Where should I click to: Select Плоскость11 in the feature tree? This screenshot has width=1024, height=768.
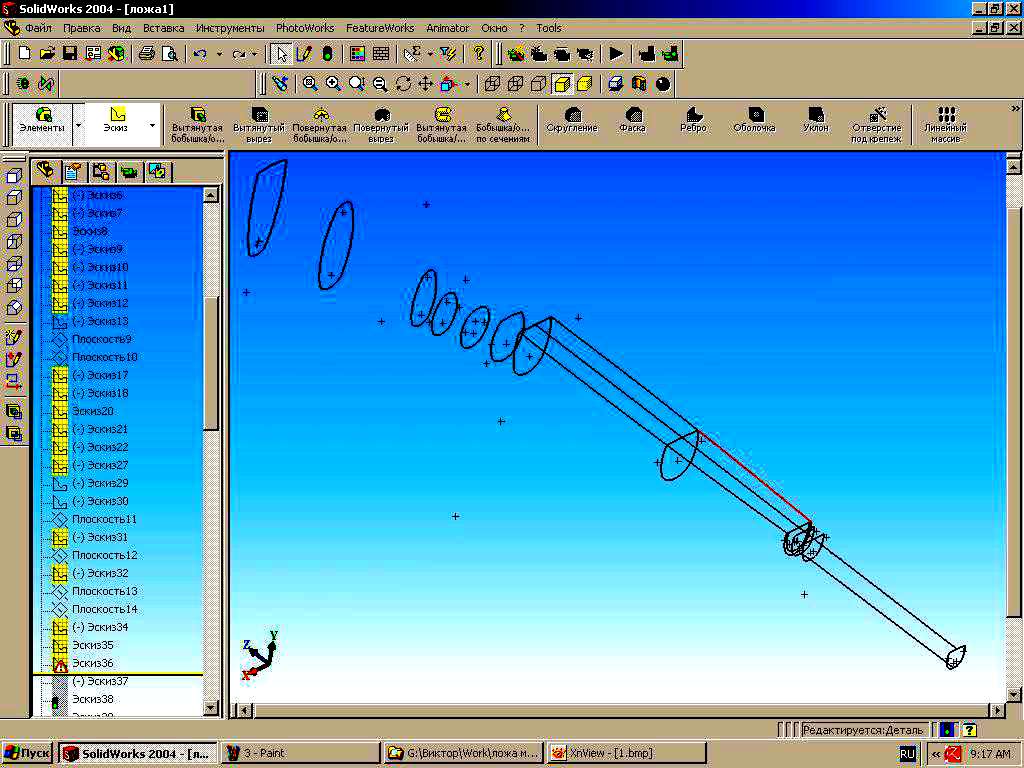click(104, 519)
